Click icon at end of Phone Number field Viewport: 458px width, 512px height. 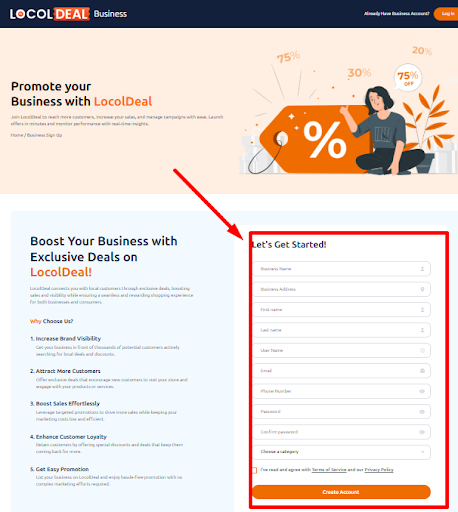pos(422,391)
